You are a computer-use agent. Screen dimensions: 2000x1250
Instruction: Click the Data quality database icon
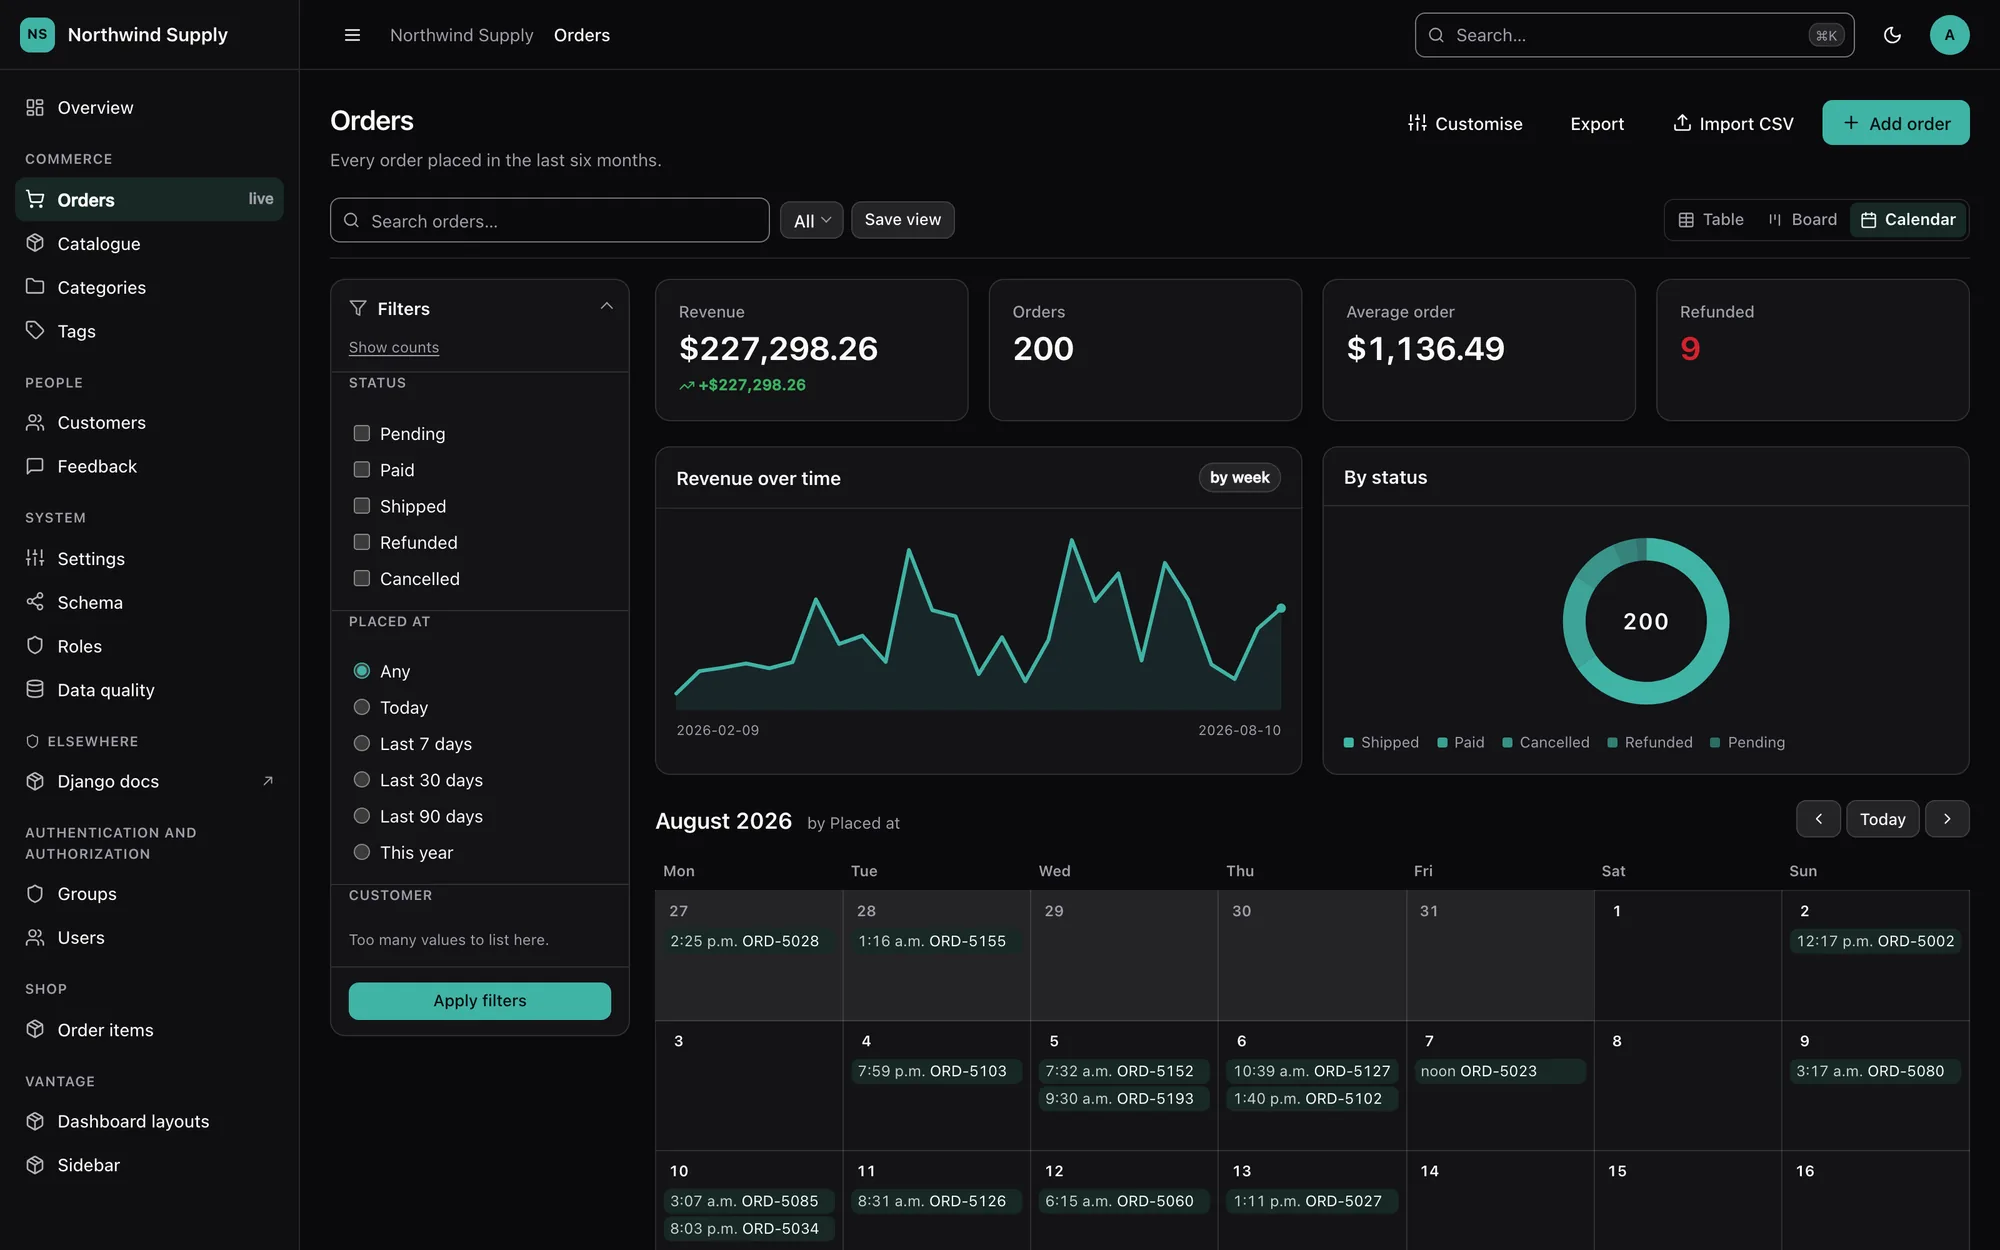pos(35,689)
